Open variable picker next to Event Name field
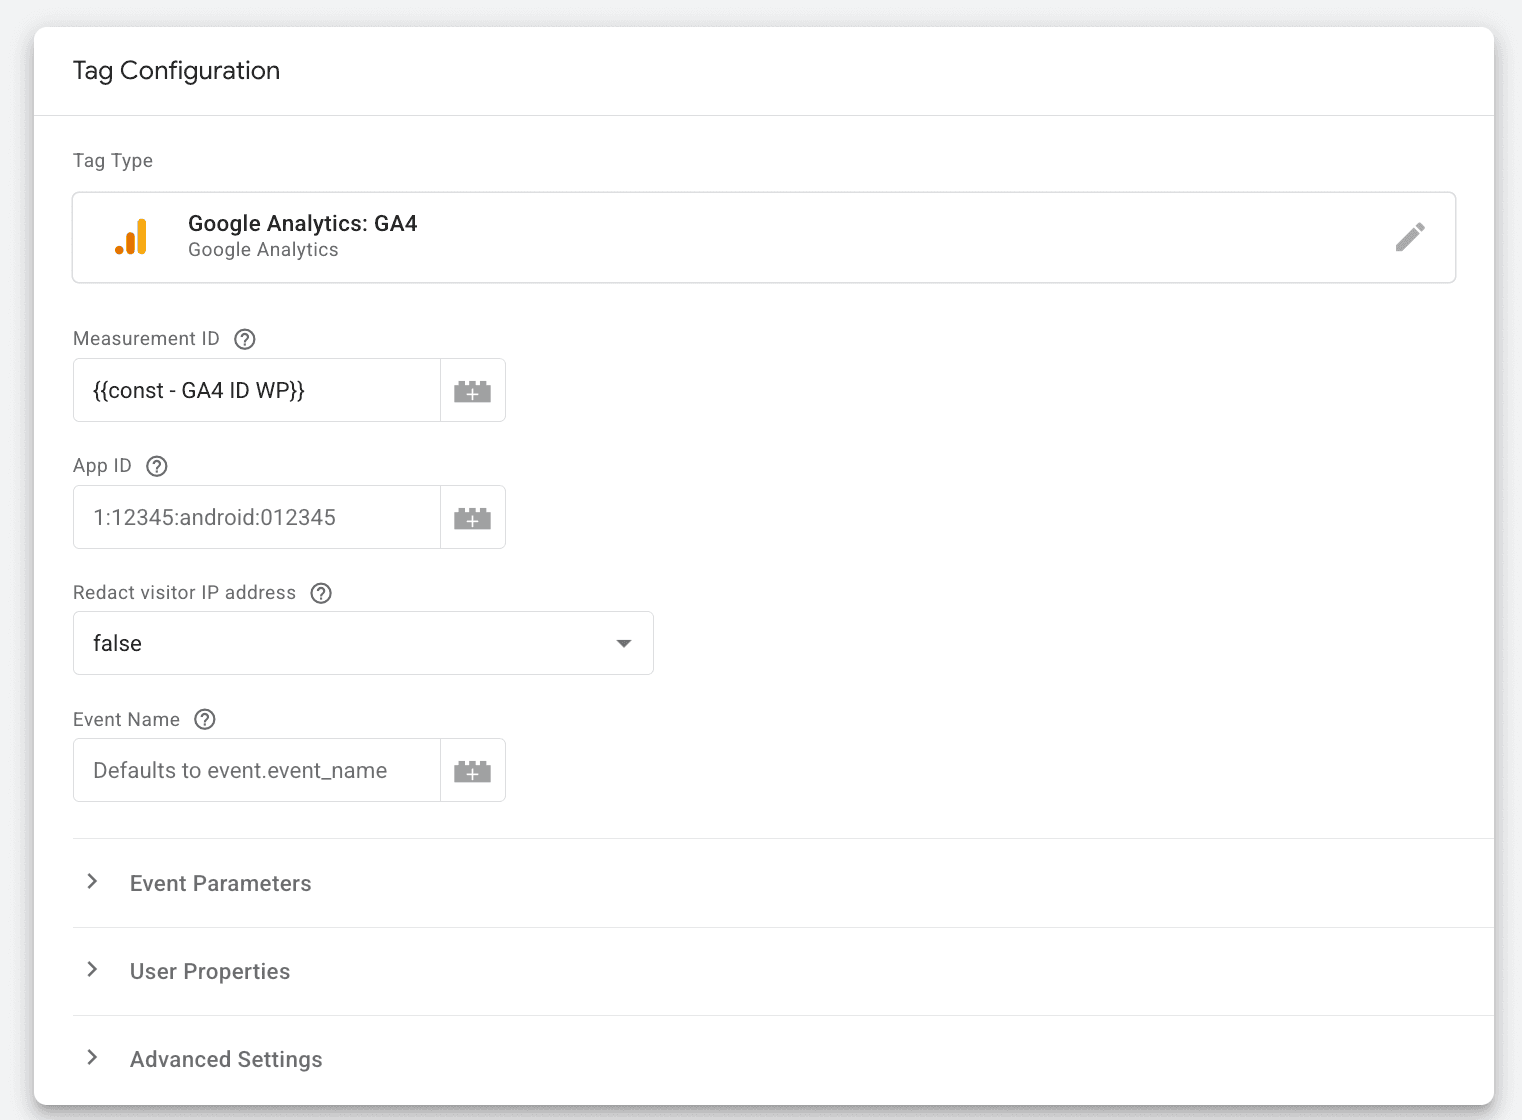Screen dimensions: 1522x1120 point(472,770)
